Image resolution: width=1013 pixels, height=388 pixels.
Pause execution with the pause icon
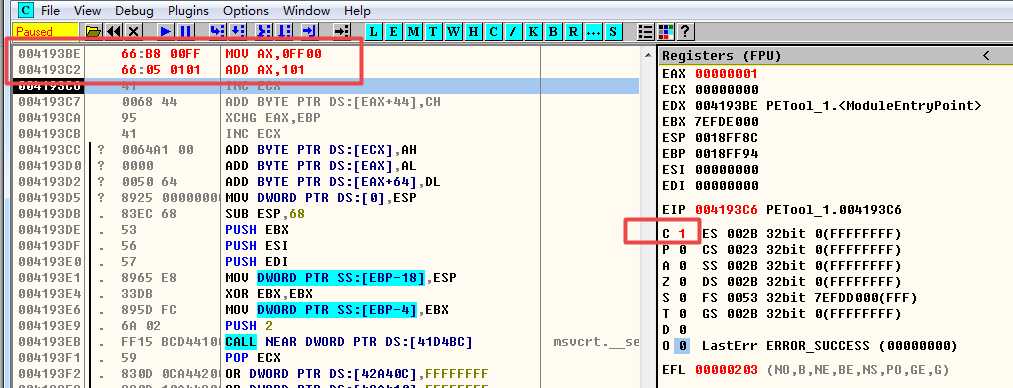[x=185, y=31]
